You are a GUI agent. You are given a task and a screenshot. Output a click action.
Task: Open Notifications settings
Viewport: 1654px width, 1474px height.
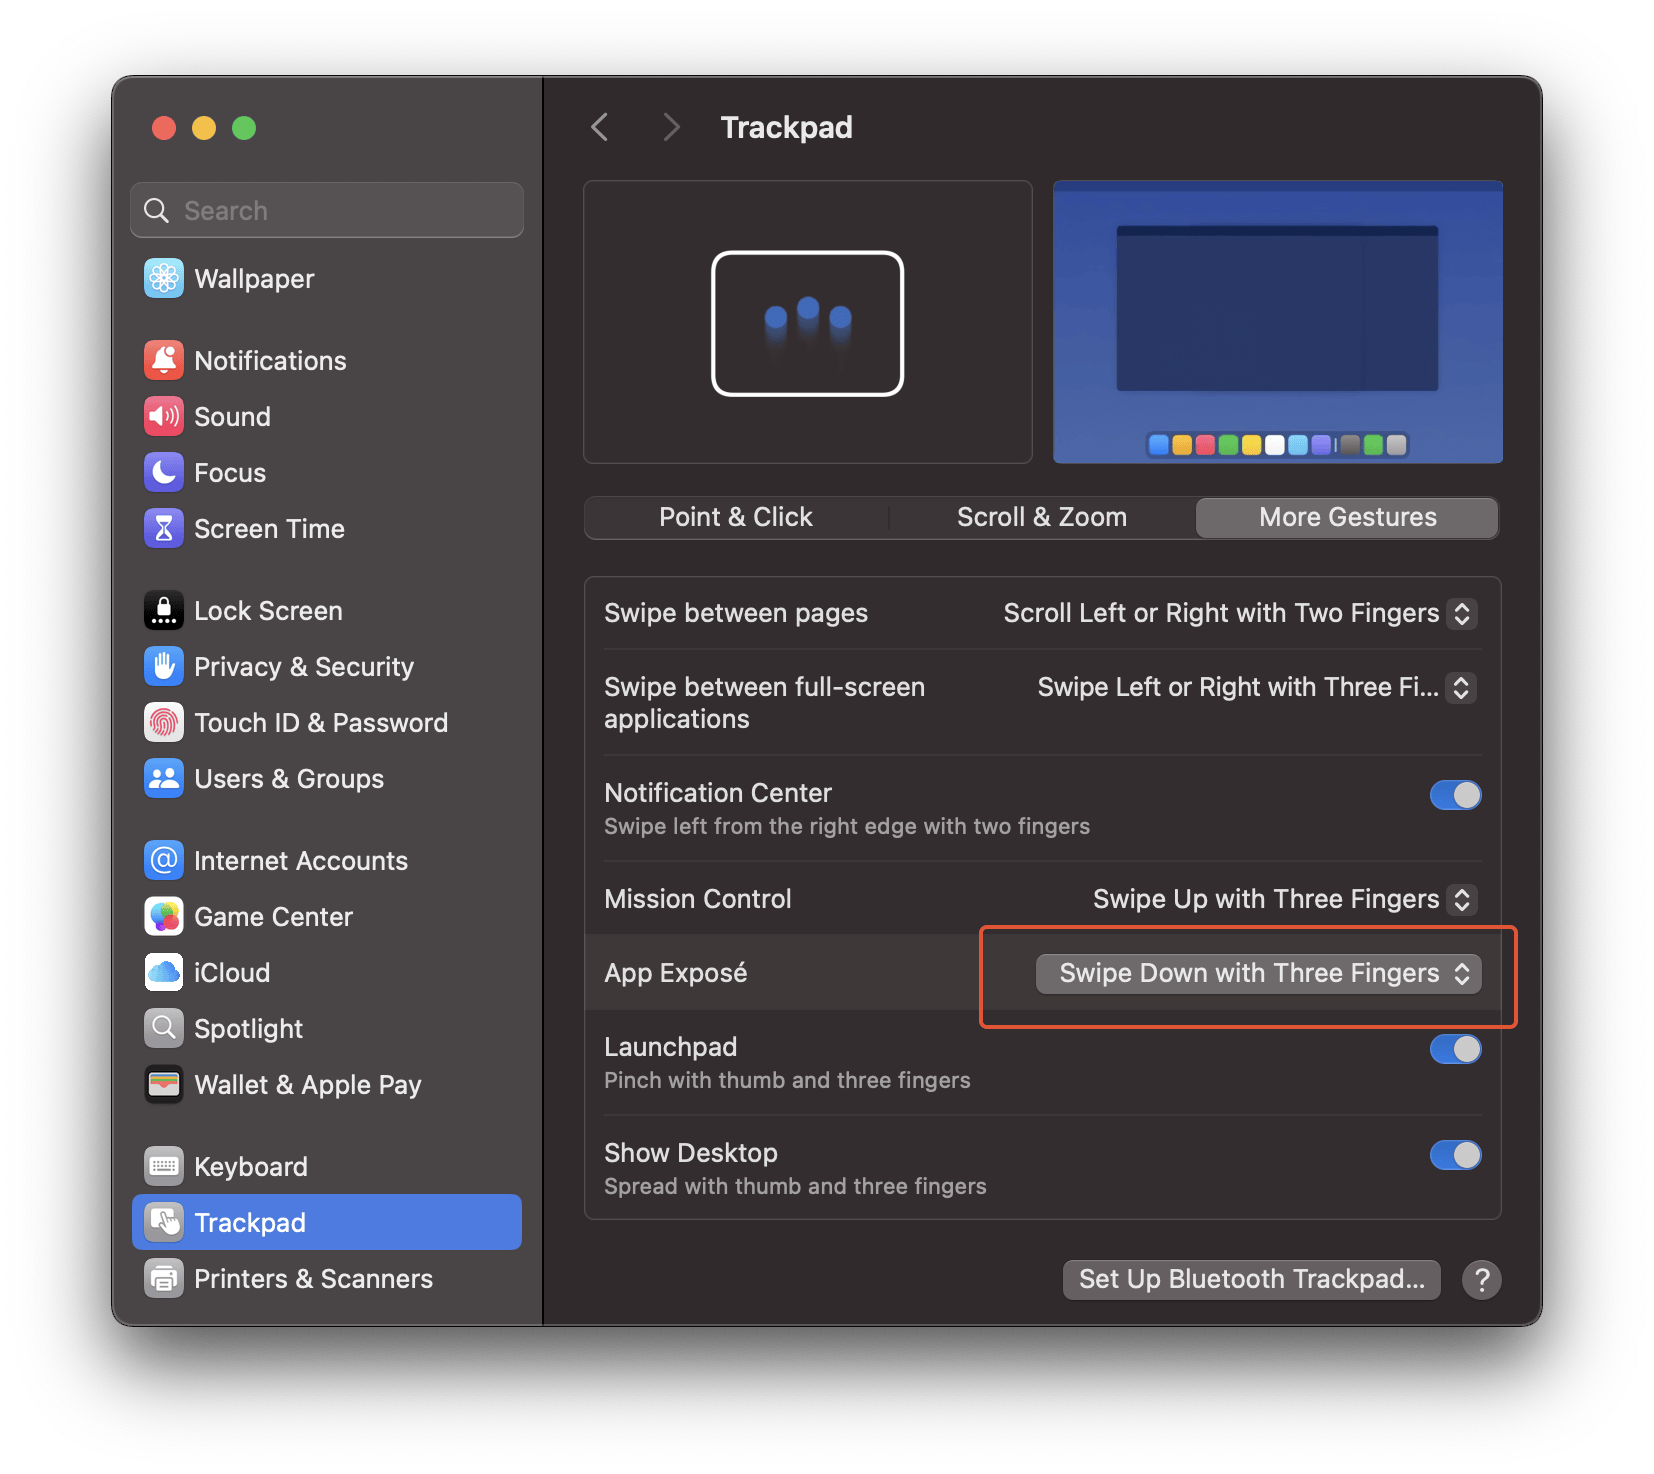click(271, 360)
